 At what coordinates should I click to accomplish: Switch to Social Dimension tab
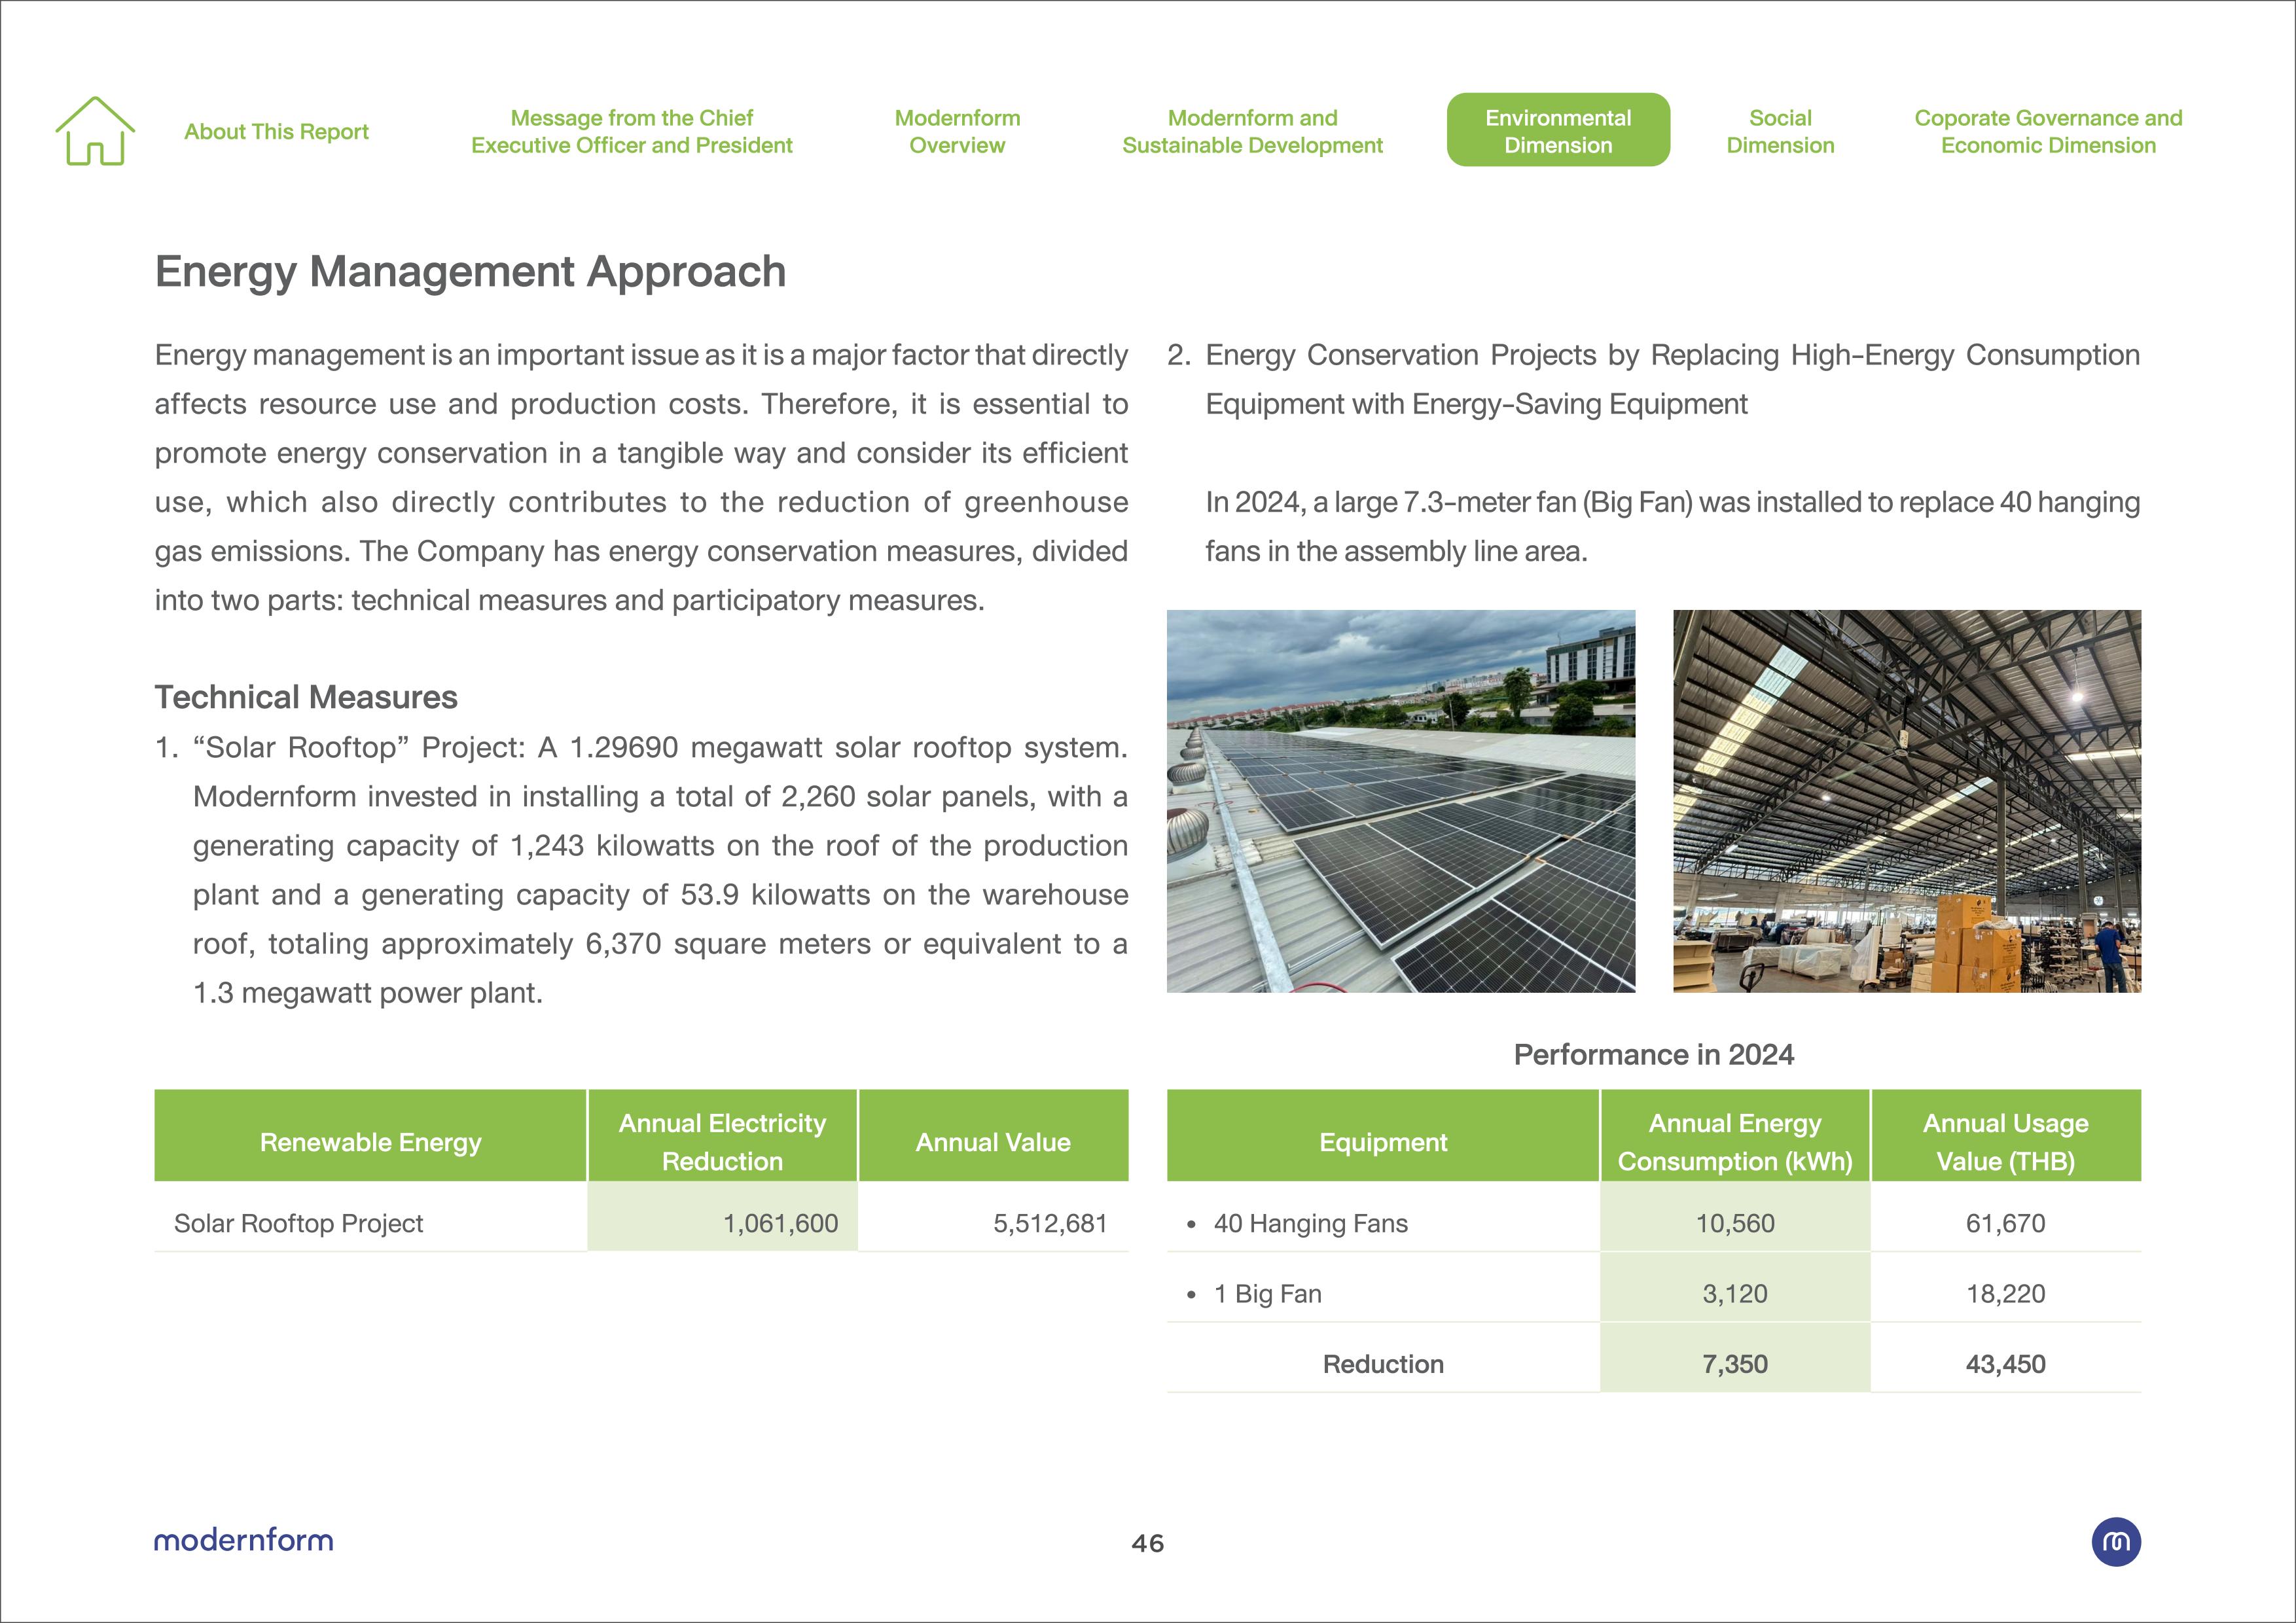click(1780, 132)
